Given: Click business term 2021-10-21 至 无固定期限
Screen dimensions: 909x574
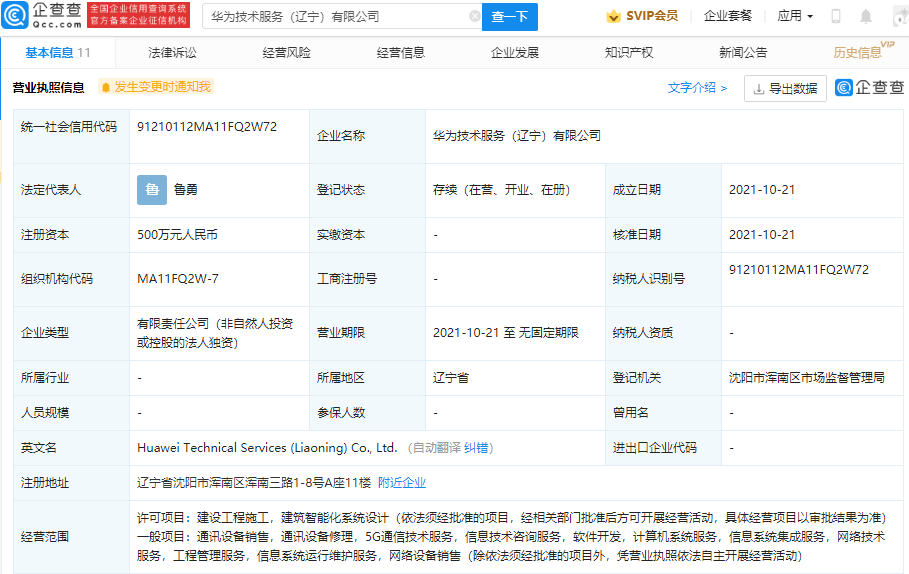Looking at the screenshot, I should [506, 333].
